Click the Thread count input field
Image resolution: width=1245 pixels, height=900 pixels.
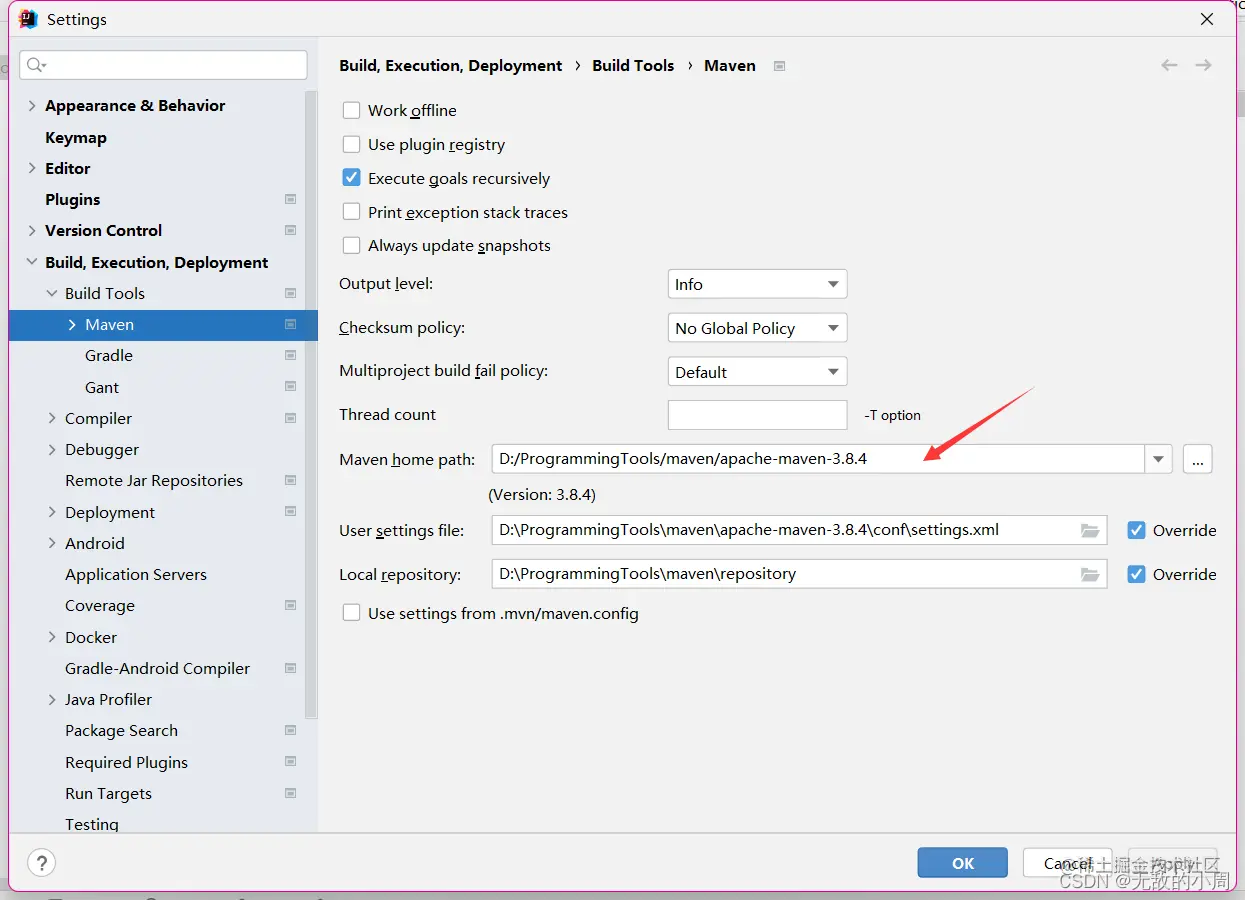coord(757,415)
